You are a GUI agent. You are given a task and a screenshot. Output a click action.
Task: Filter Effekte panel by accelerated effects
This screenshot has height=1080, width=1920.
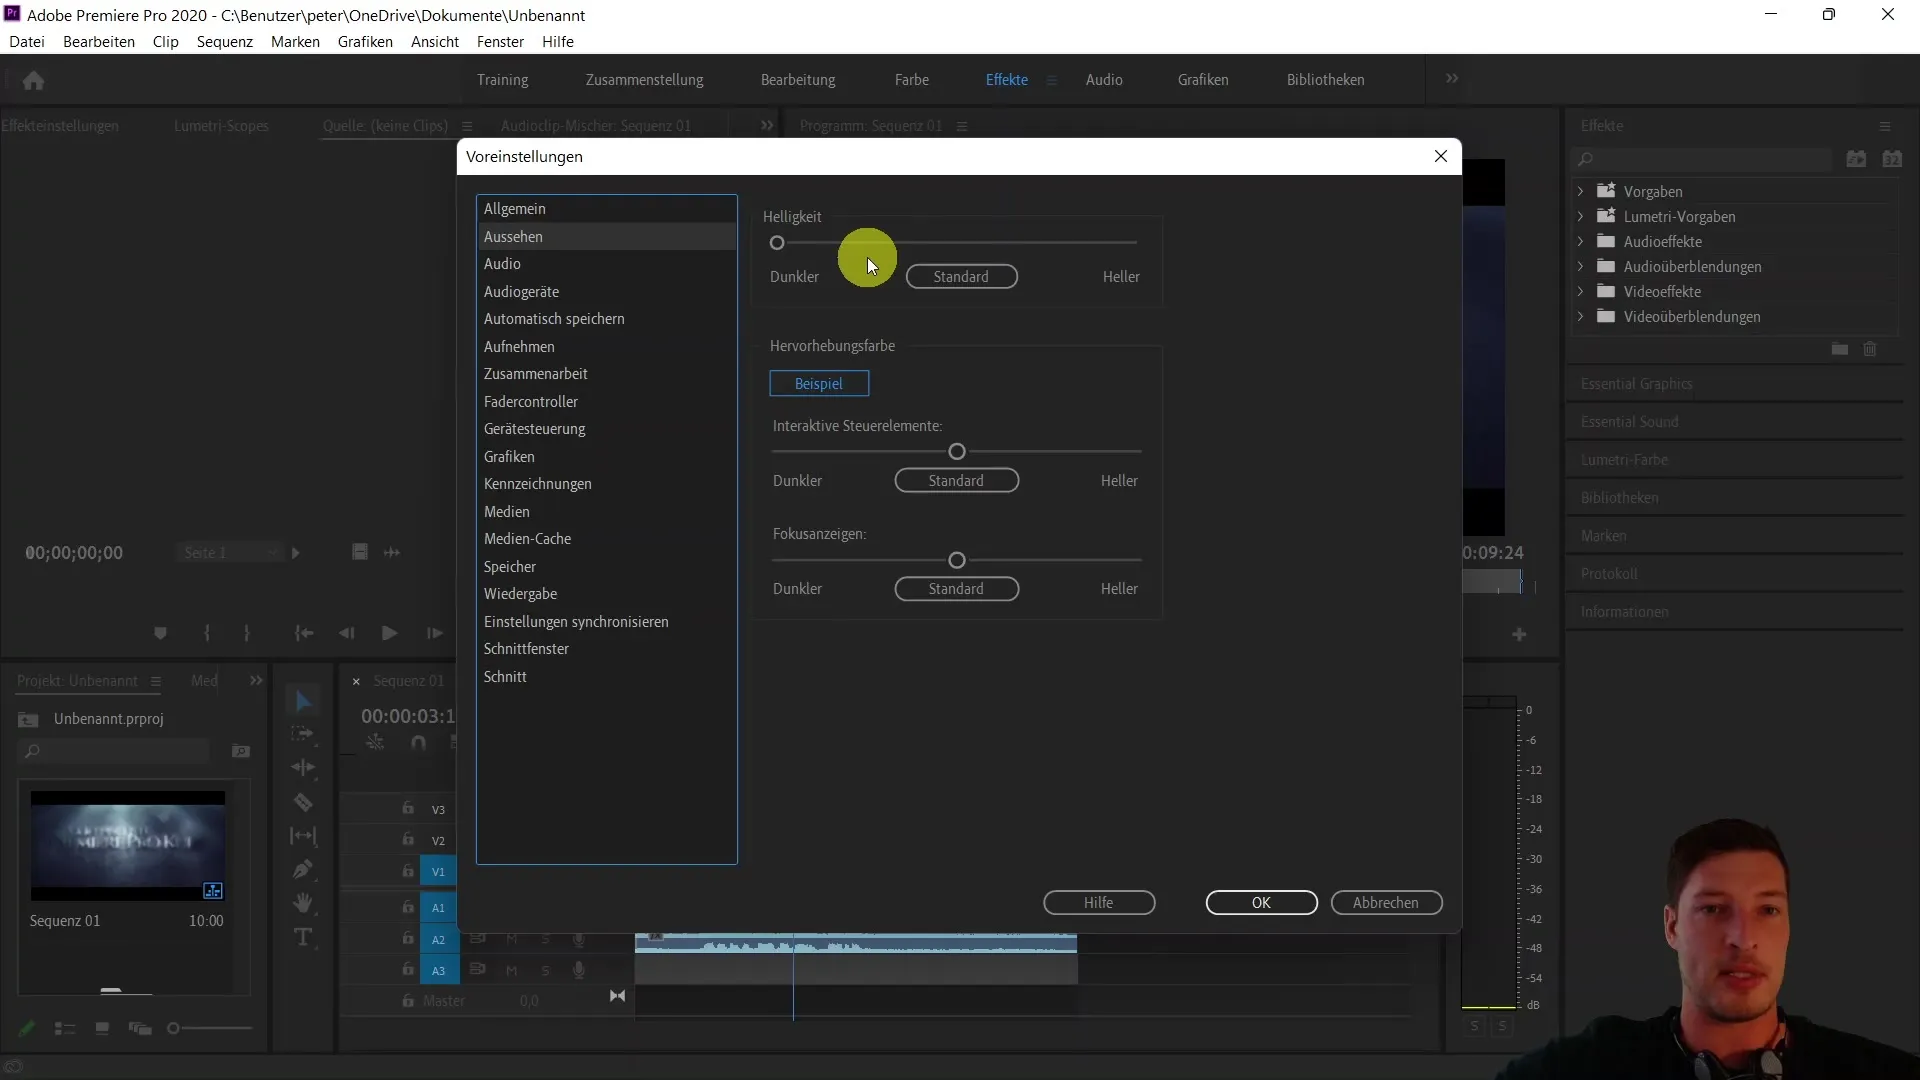coord(1857,159)
